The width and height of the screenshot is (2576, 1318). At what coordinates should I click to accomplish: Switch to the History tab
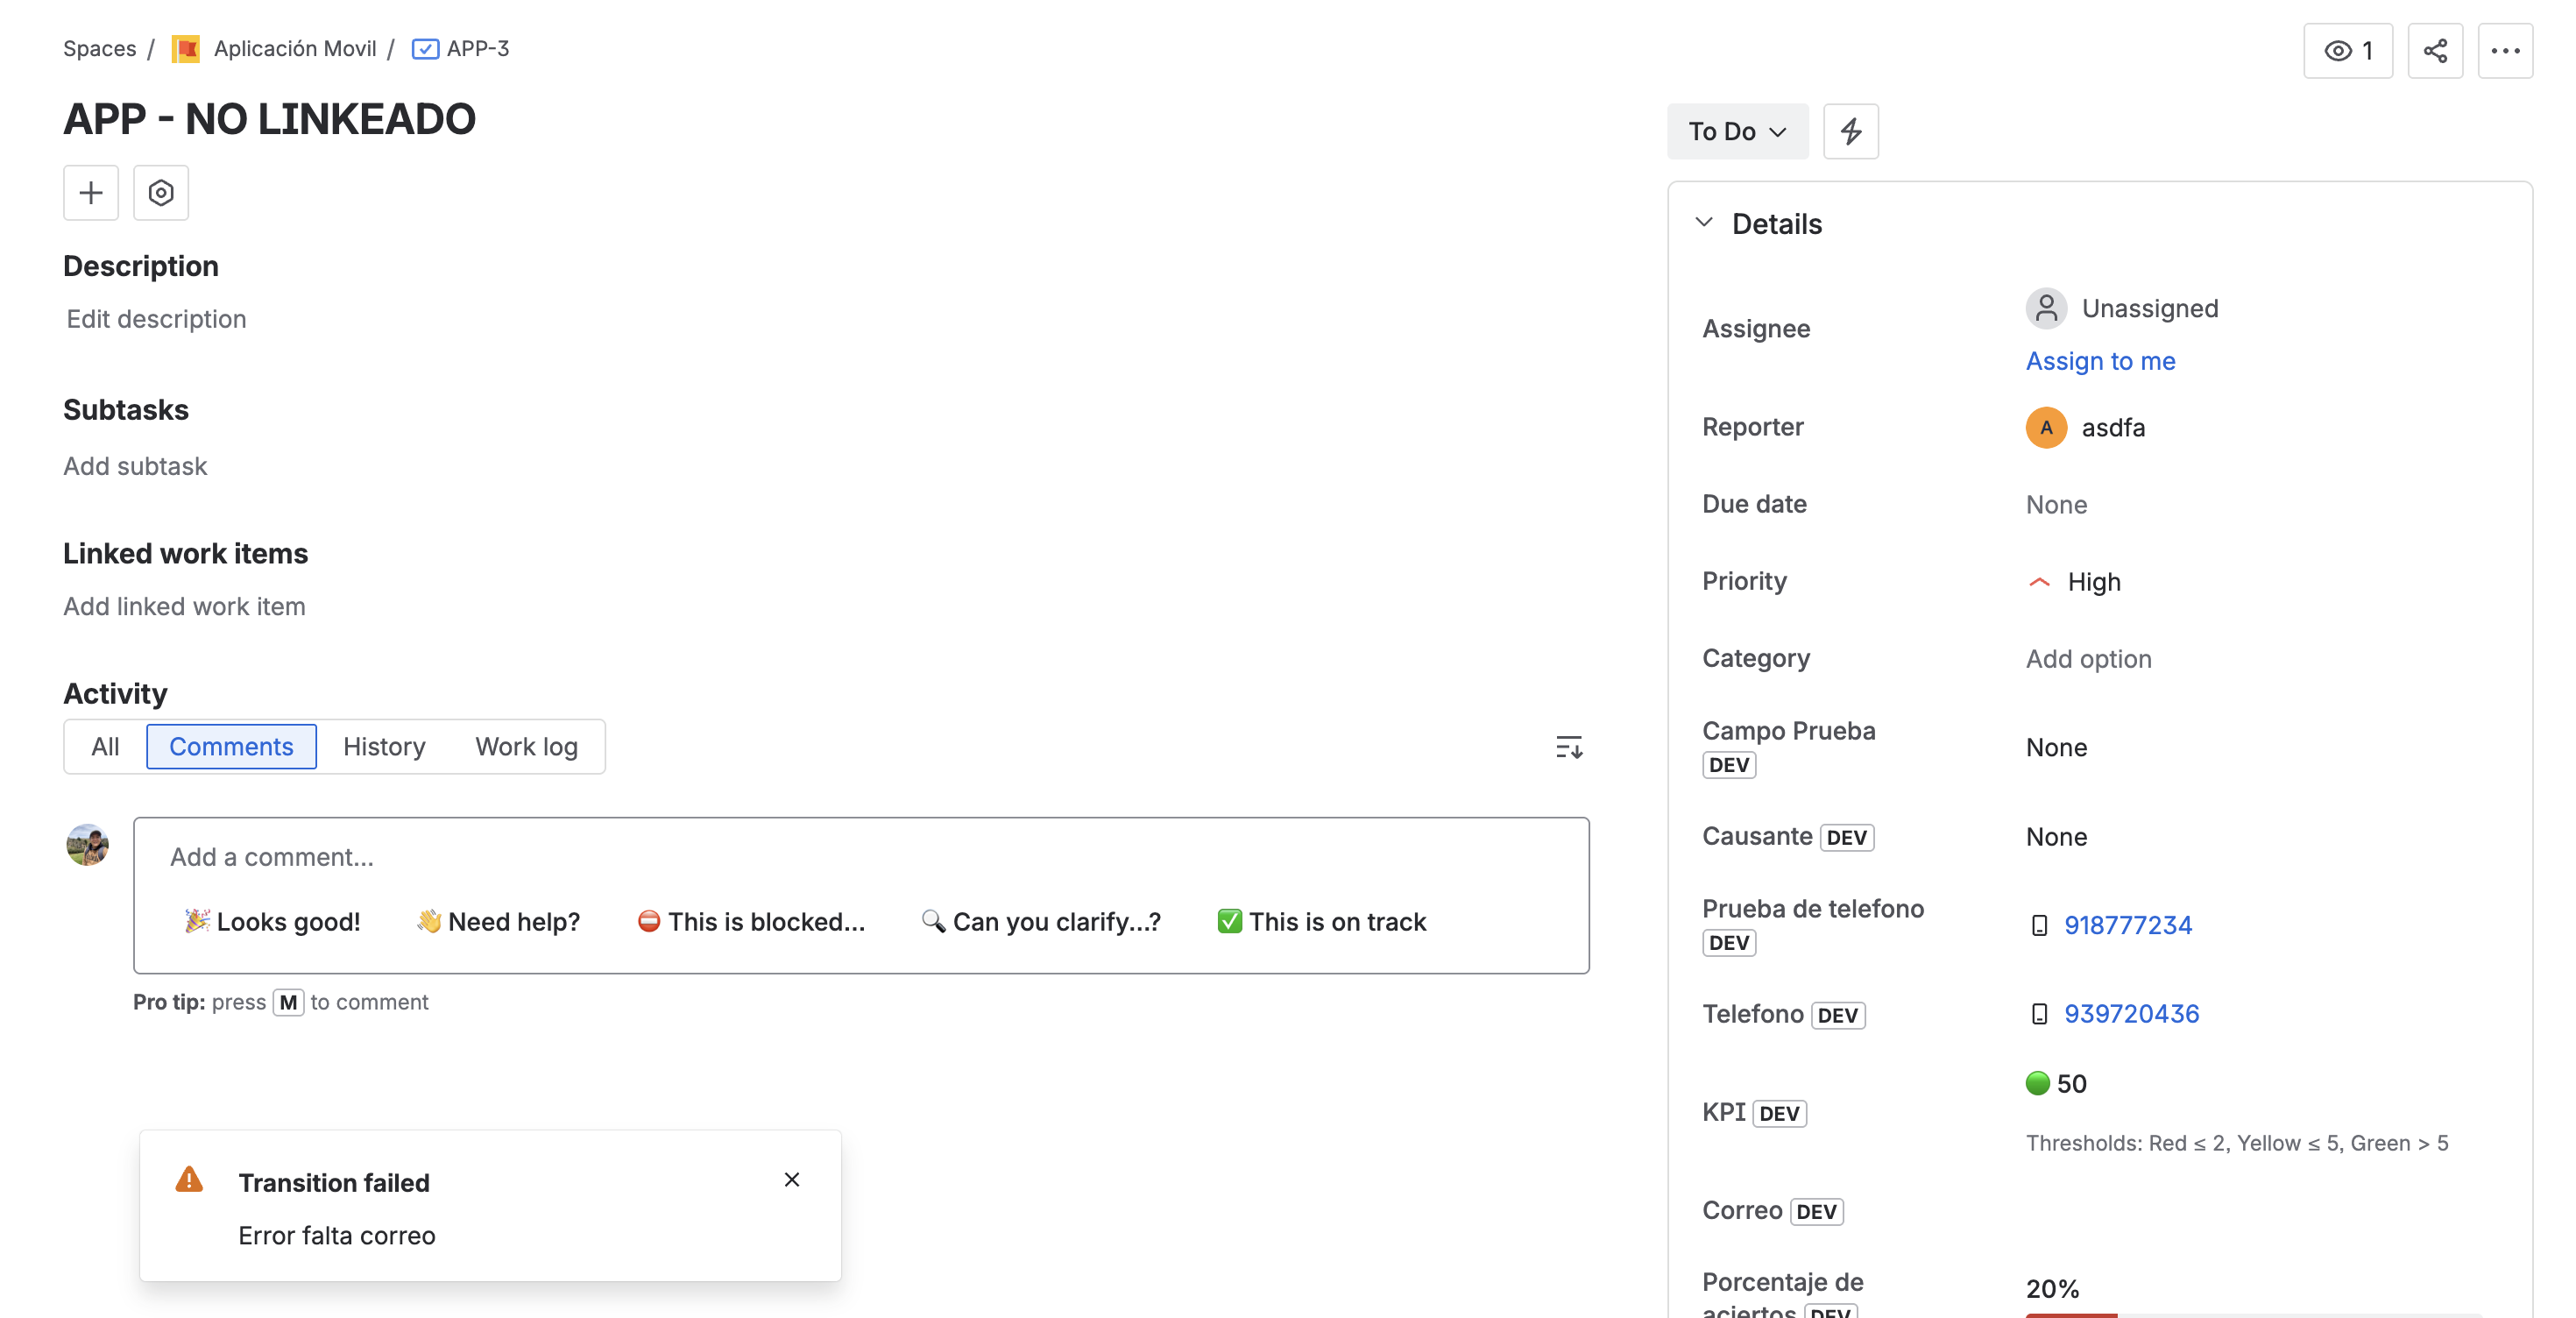coord(384,747)
